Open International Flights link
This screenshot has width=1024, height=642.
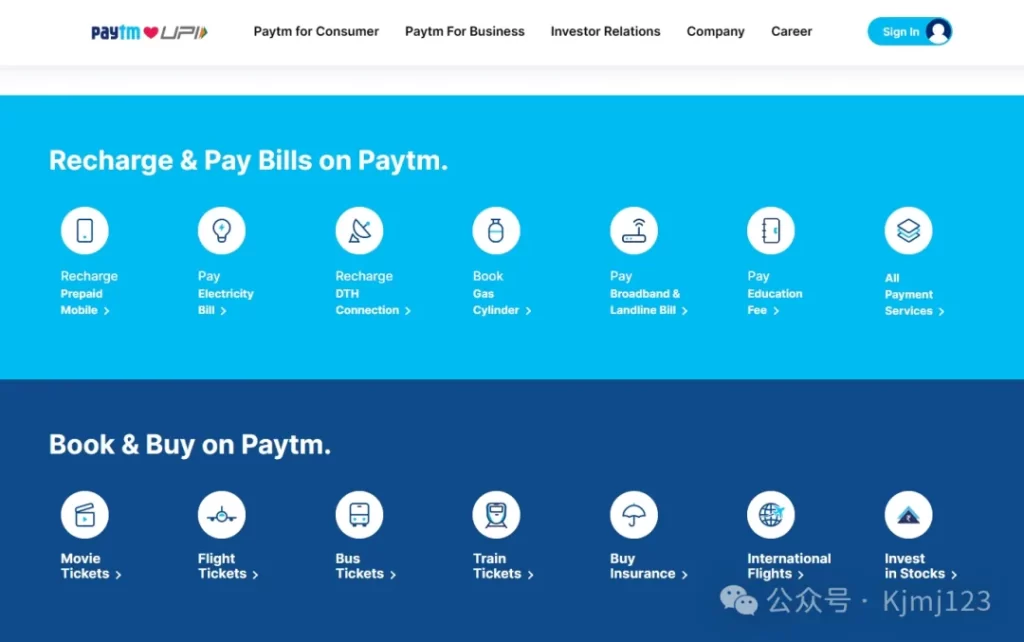point(789,566)
